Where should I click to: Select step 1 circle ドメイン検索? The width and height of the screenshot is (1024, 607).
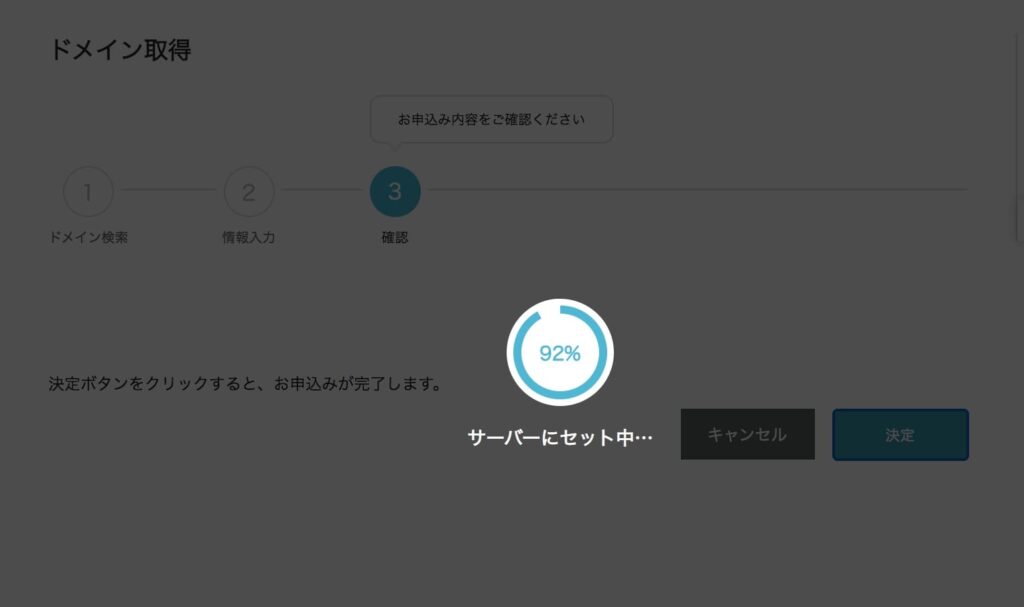88,191
